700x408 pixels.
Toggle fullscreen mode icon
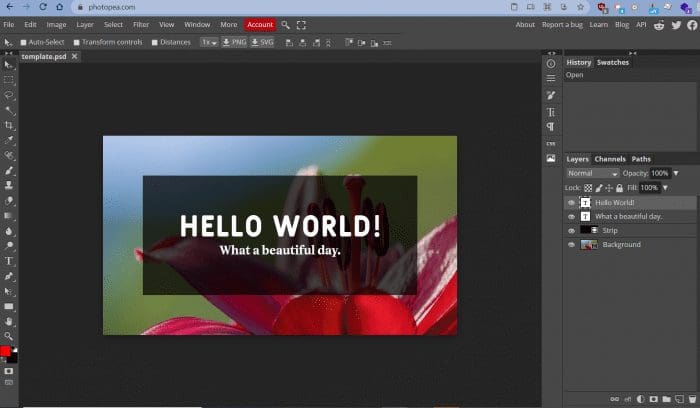point(301,24)
